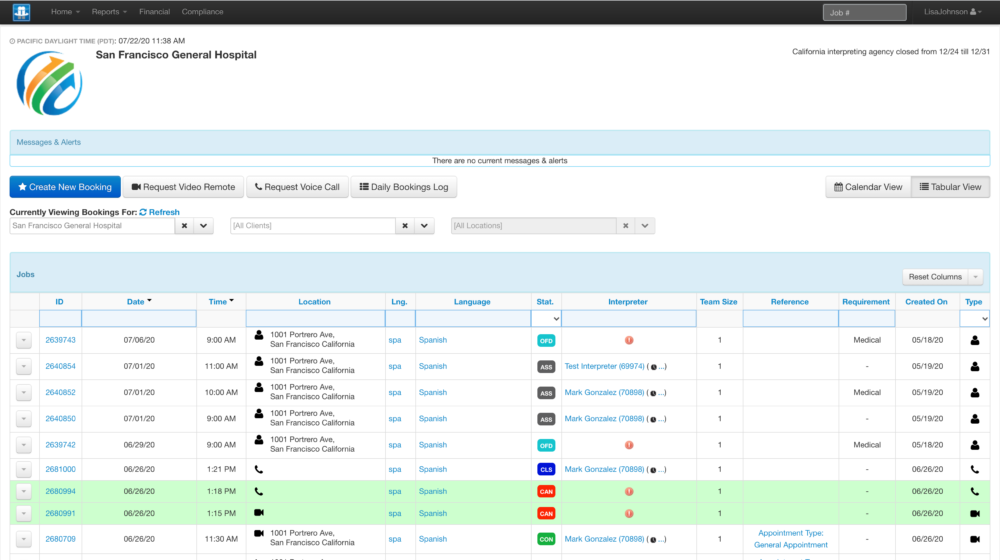Click the Messages & Alerts panel header
The width and height of the screenshot is (1000, 560).
tap(499, 142)
